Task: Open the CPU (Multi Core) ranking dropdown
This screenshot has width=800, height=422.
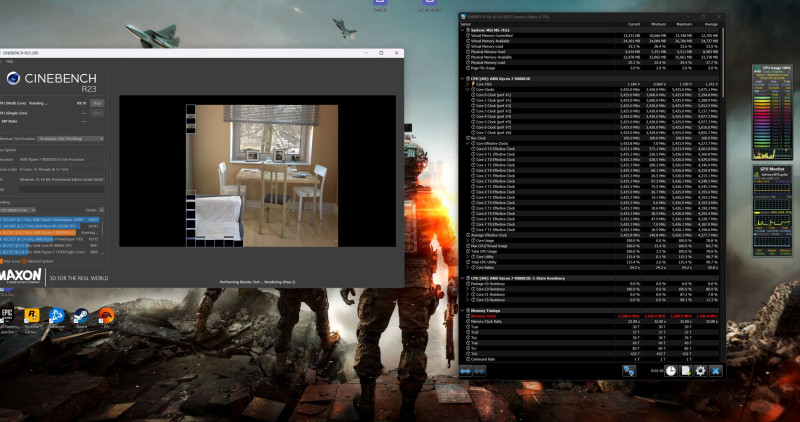Action: pyautogui.click(x=18, y=210)
